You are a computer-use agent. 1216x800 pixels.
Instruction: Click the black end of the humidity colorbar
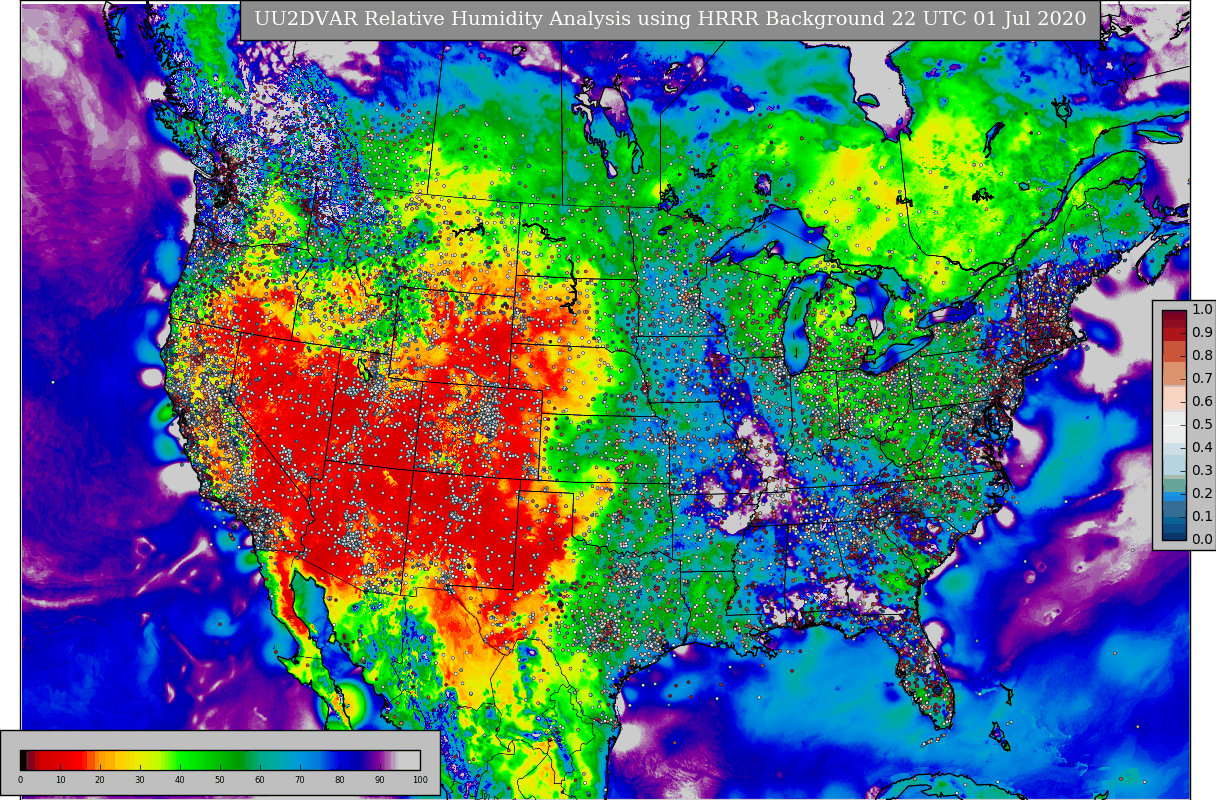pos(23,760)
